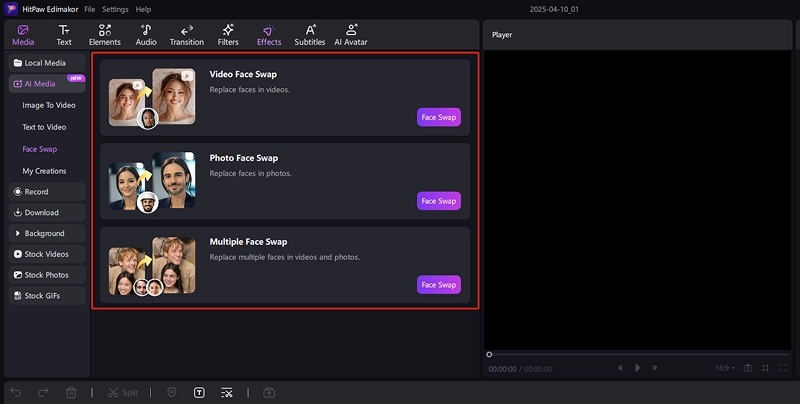Open My Creations
The height and width of the screenshot is (404, 800).
[44, 171]
